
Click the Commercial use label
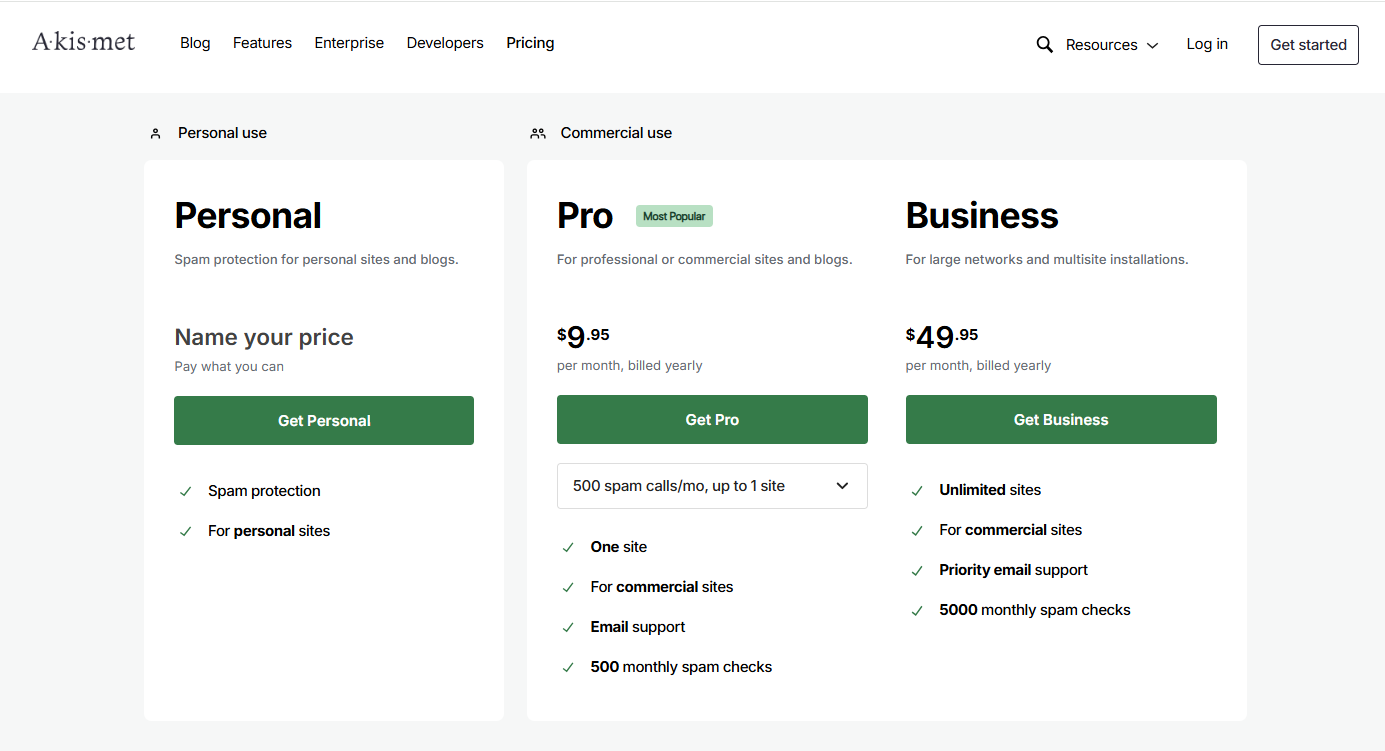click(x=616, y=133)
